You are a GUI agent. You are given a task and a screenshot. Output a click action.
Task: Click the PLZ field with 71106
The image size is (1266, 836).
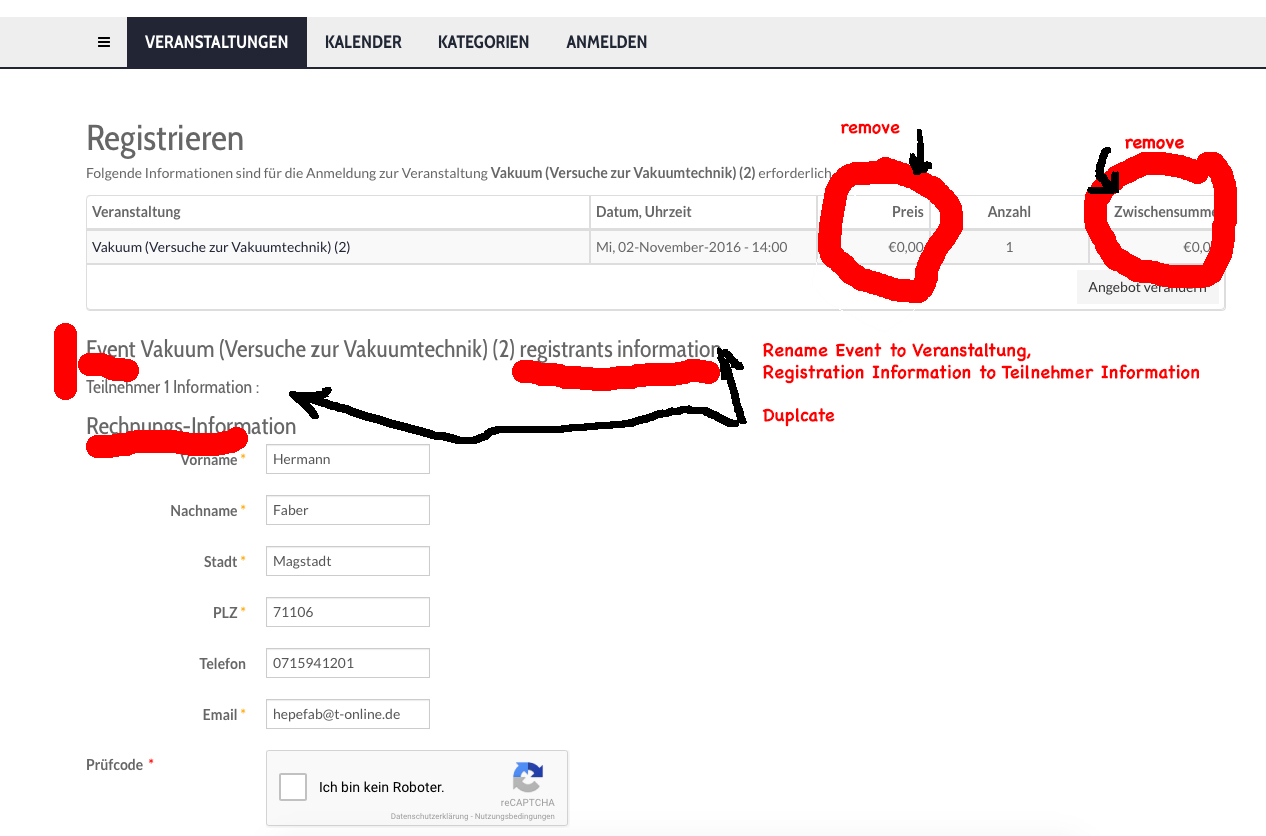(347, 612)
